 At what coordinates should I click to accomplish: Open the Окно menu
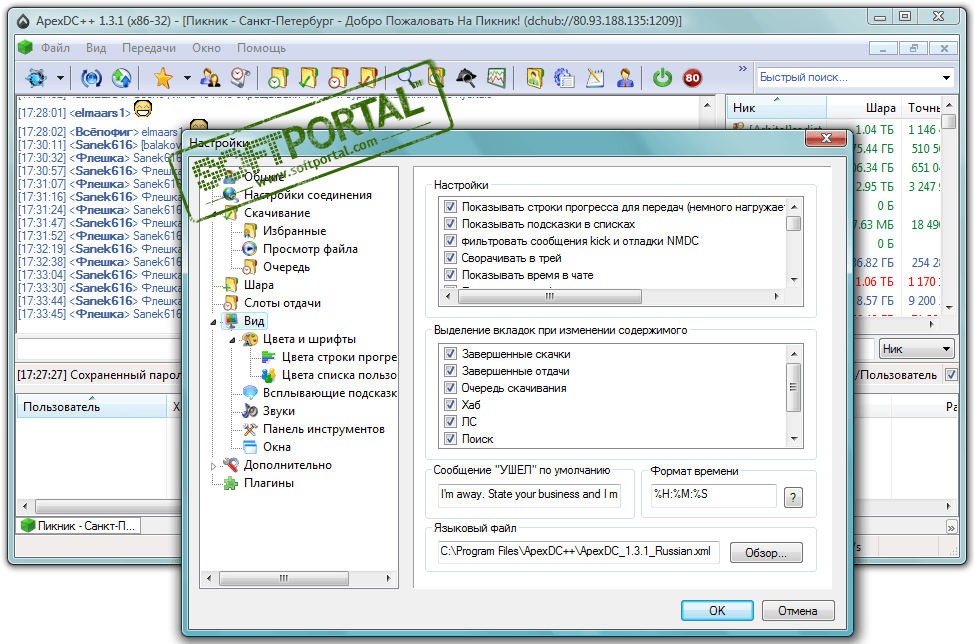point(206,48)
